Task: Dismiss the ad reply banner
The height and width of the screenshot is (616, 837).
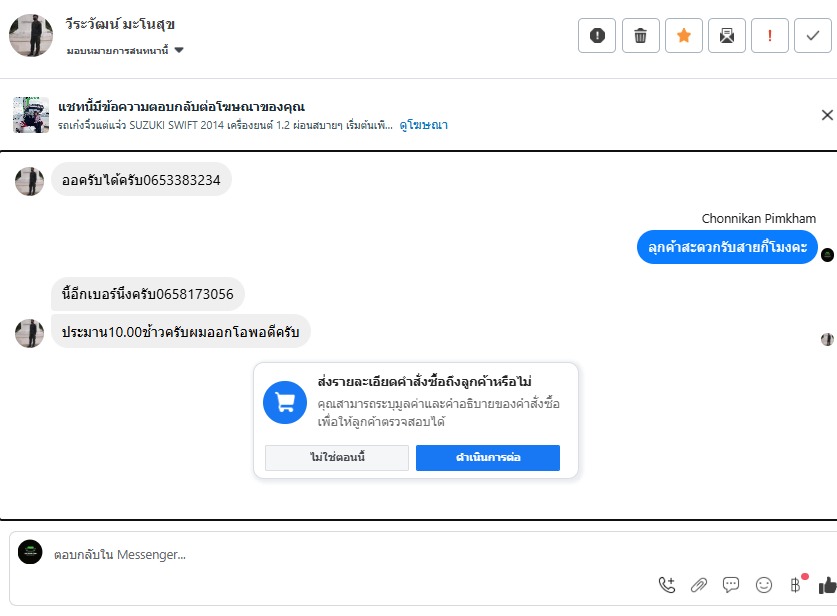Action: (827, 115)
